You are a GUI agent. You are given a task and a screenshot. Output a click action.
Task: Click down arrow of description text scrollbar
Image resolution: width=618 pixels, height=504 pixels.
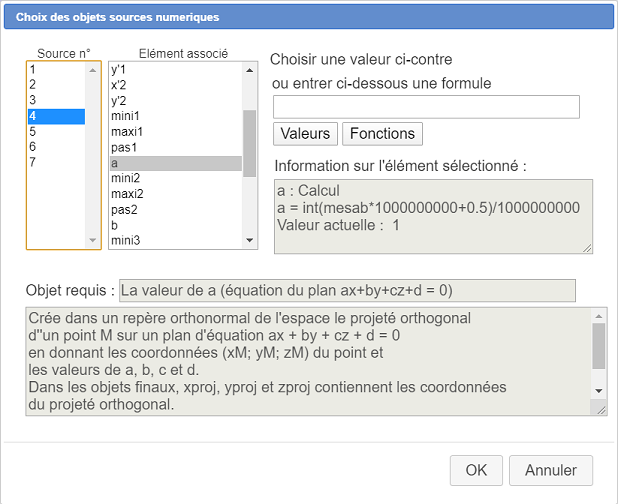point(599,391)
